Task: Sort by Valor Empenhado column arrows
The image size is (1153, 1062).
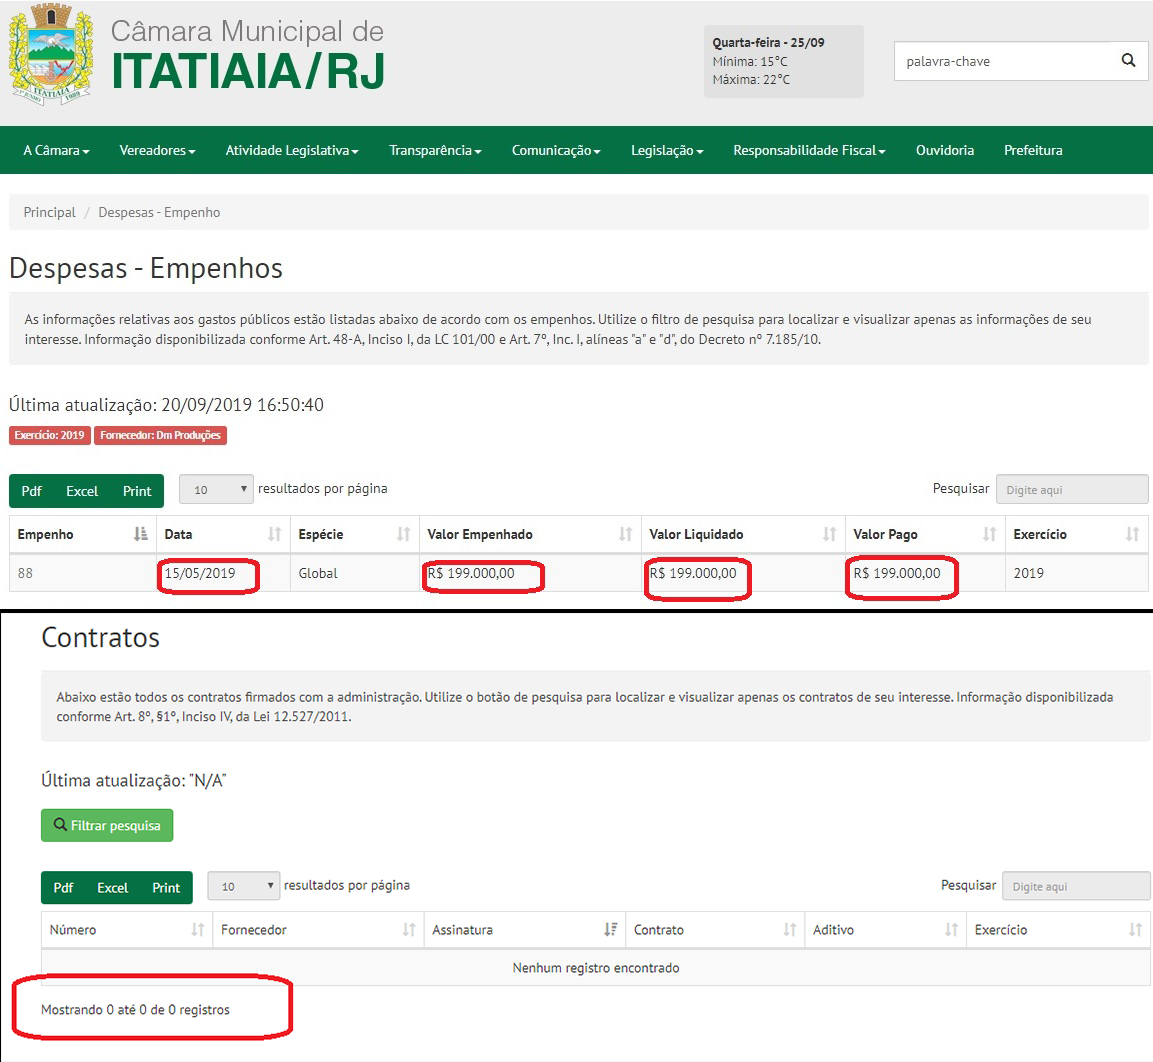Action: coord(625,534)
